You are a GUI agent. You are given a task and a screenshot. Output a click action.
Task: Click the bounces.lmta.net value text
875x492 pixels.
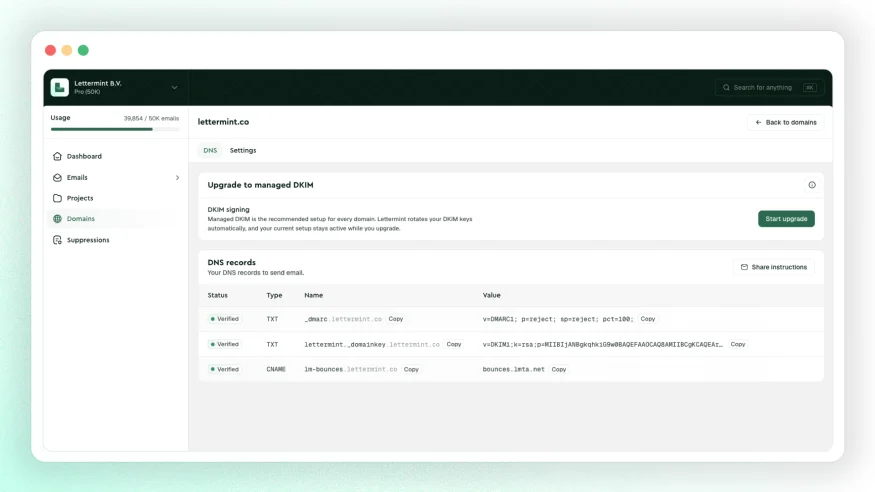(x=513, y=369)
